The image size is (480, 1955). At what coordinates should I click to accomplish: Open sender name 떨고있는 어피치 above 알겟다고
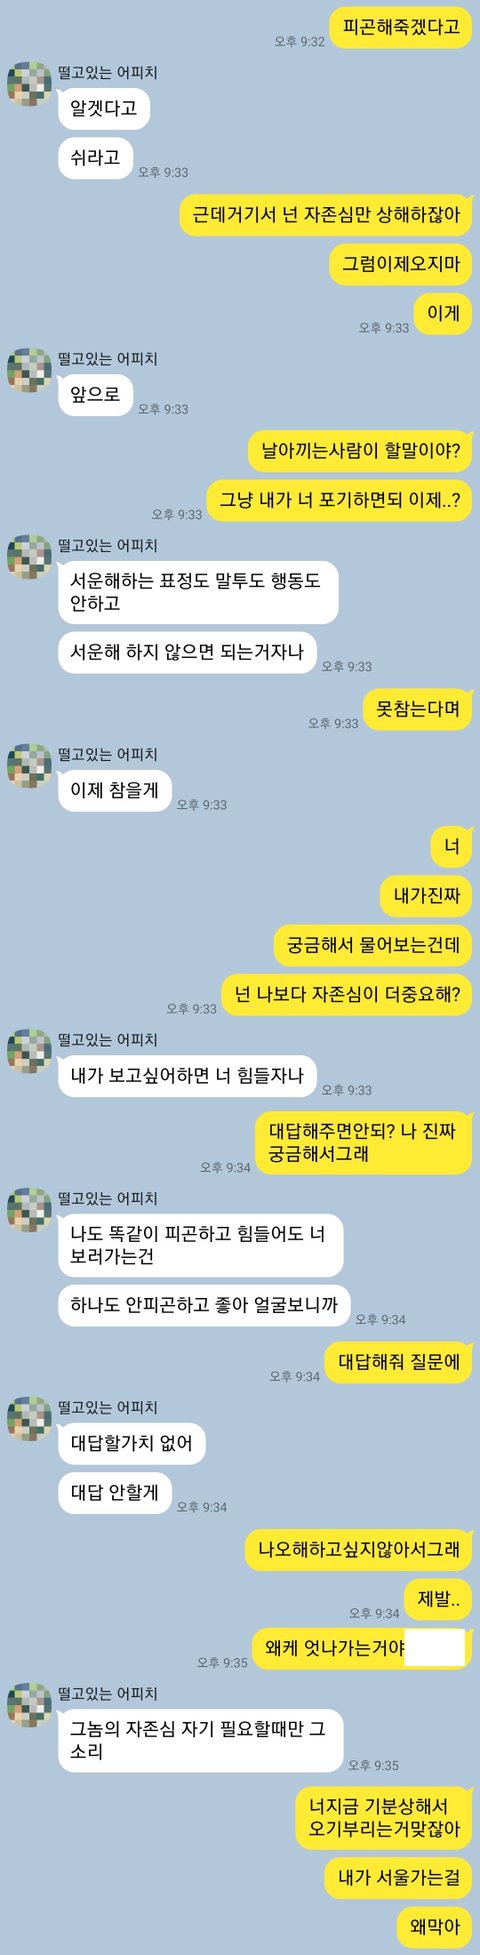click(108, 73)
